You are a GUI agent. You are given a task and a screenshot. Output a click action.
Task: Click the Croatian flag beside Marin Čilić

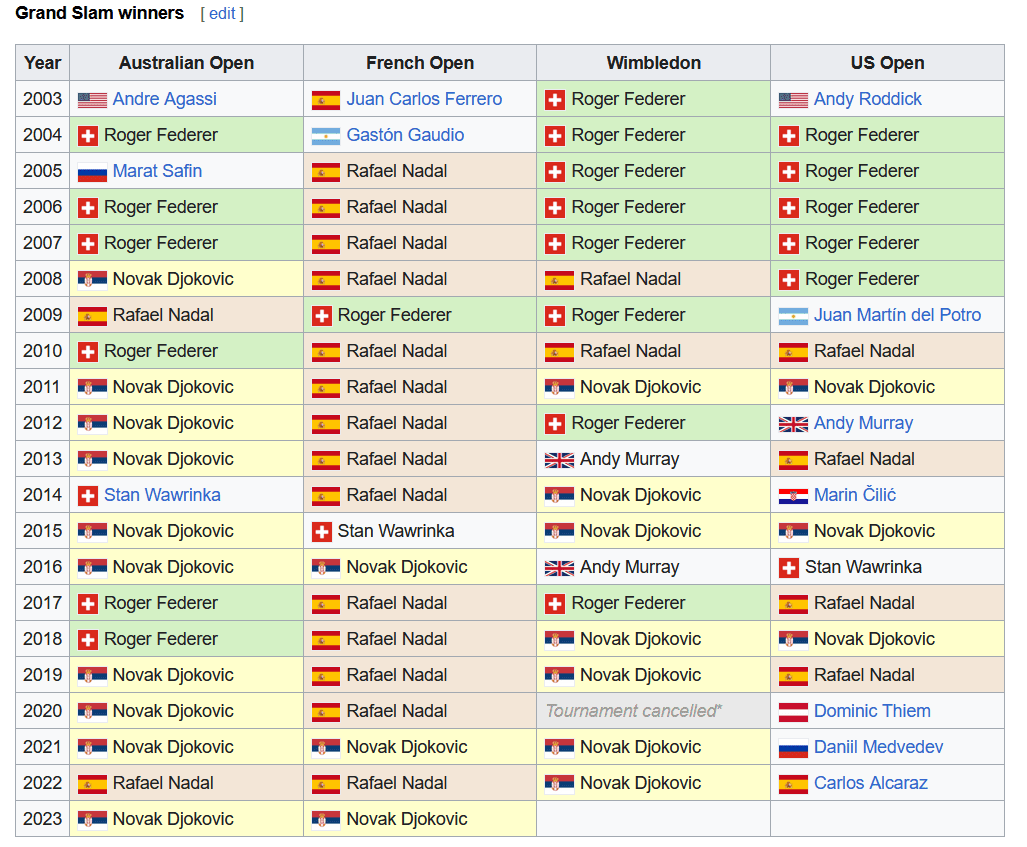coord(793,497)
